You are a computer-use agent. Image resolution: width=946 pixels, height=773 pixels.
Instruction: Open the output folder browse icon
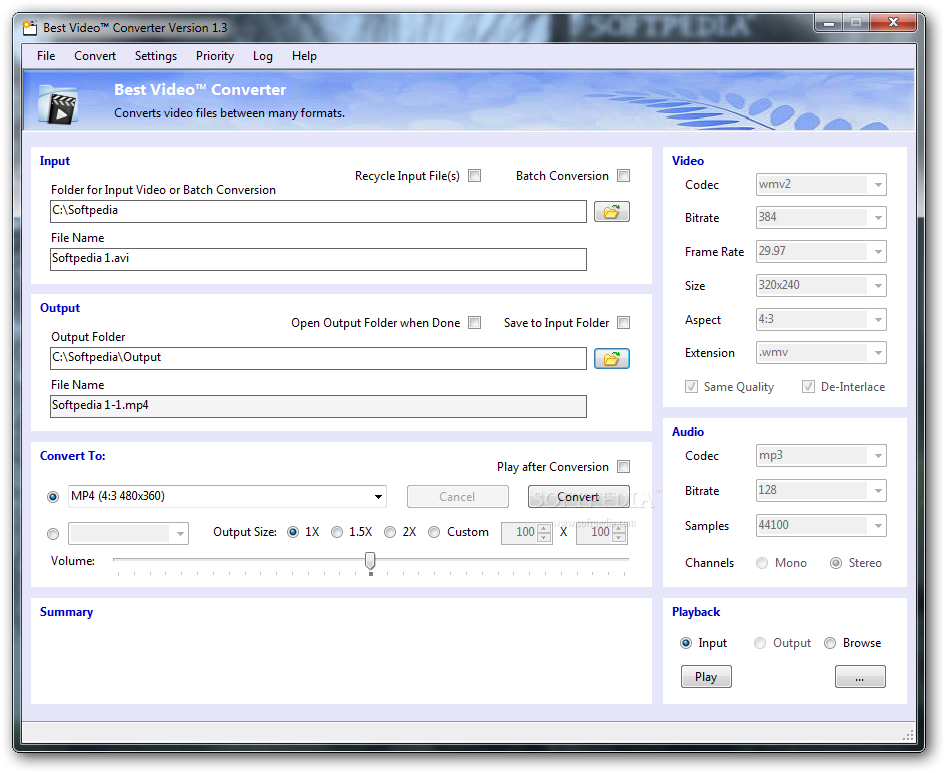(611, 359)
